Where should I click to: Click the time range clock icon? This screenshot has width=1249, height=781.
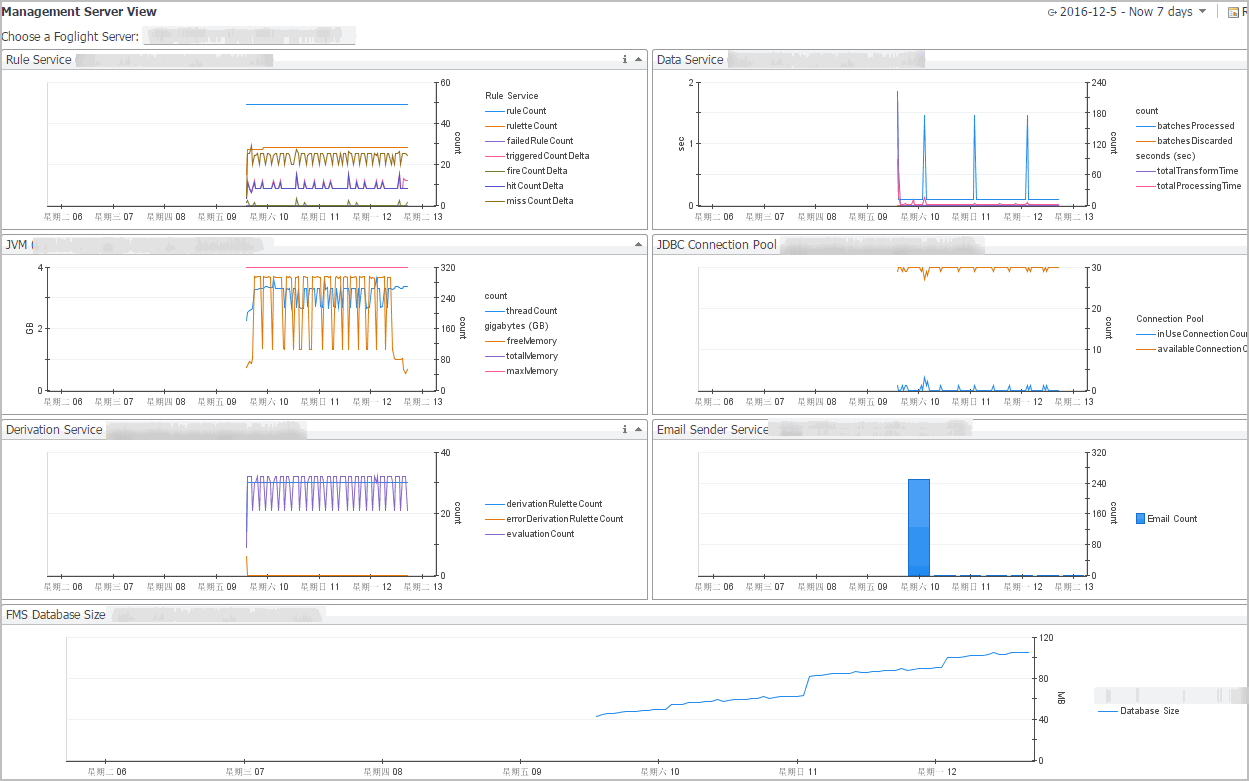point(1052,13)
